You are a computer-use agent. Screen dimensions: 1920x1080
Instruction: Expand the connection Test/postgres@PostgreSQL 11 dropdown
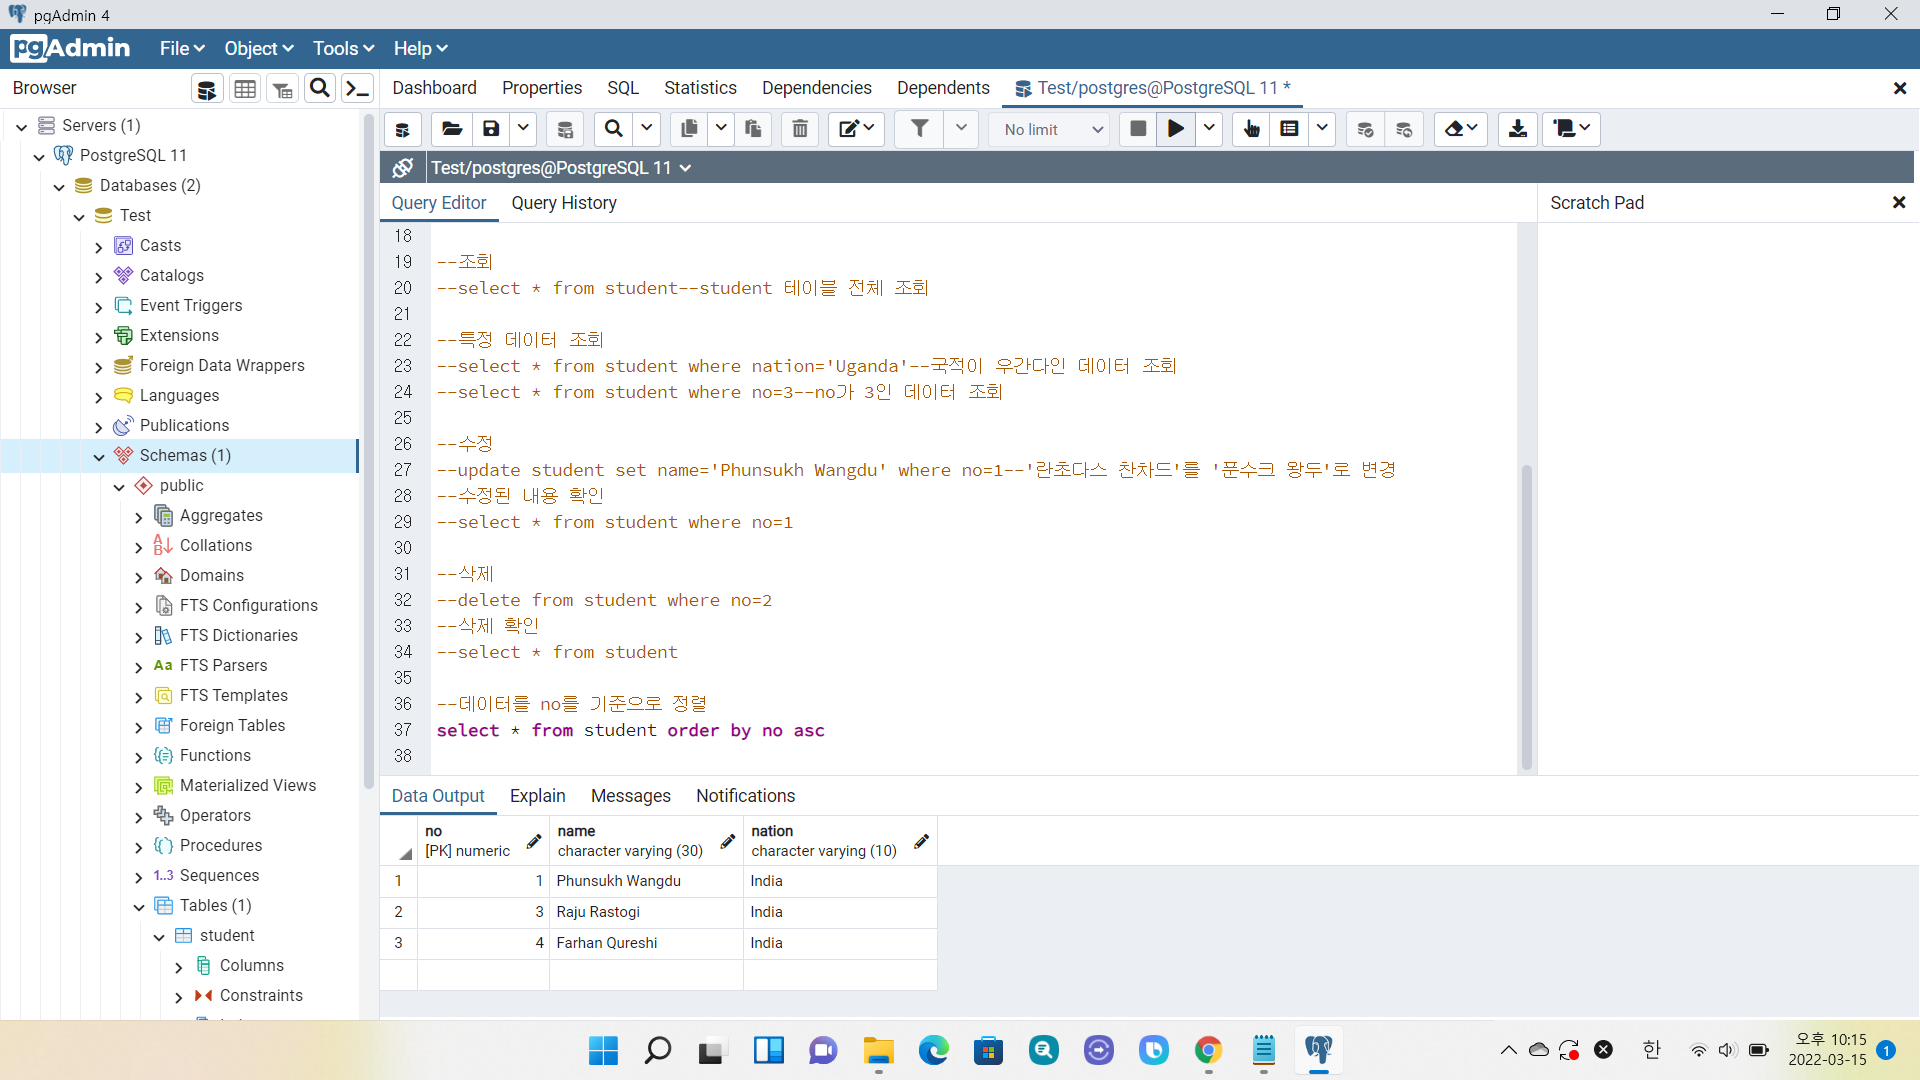686,168
